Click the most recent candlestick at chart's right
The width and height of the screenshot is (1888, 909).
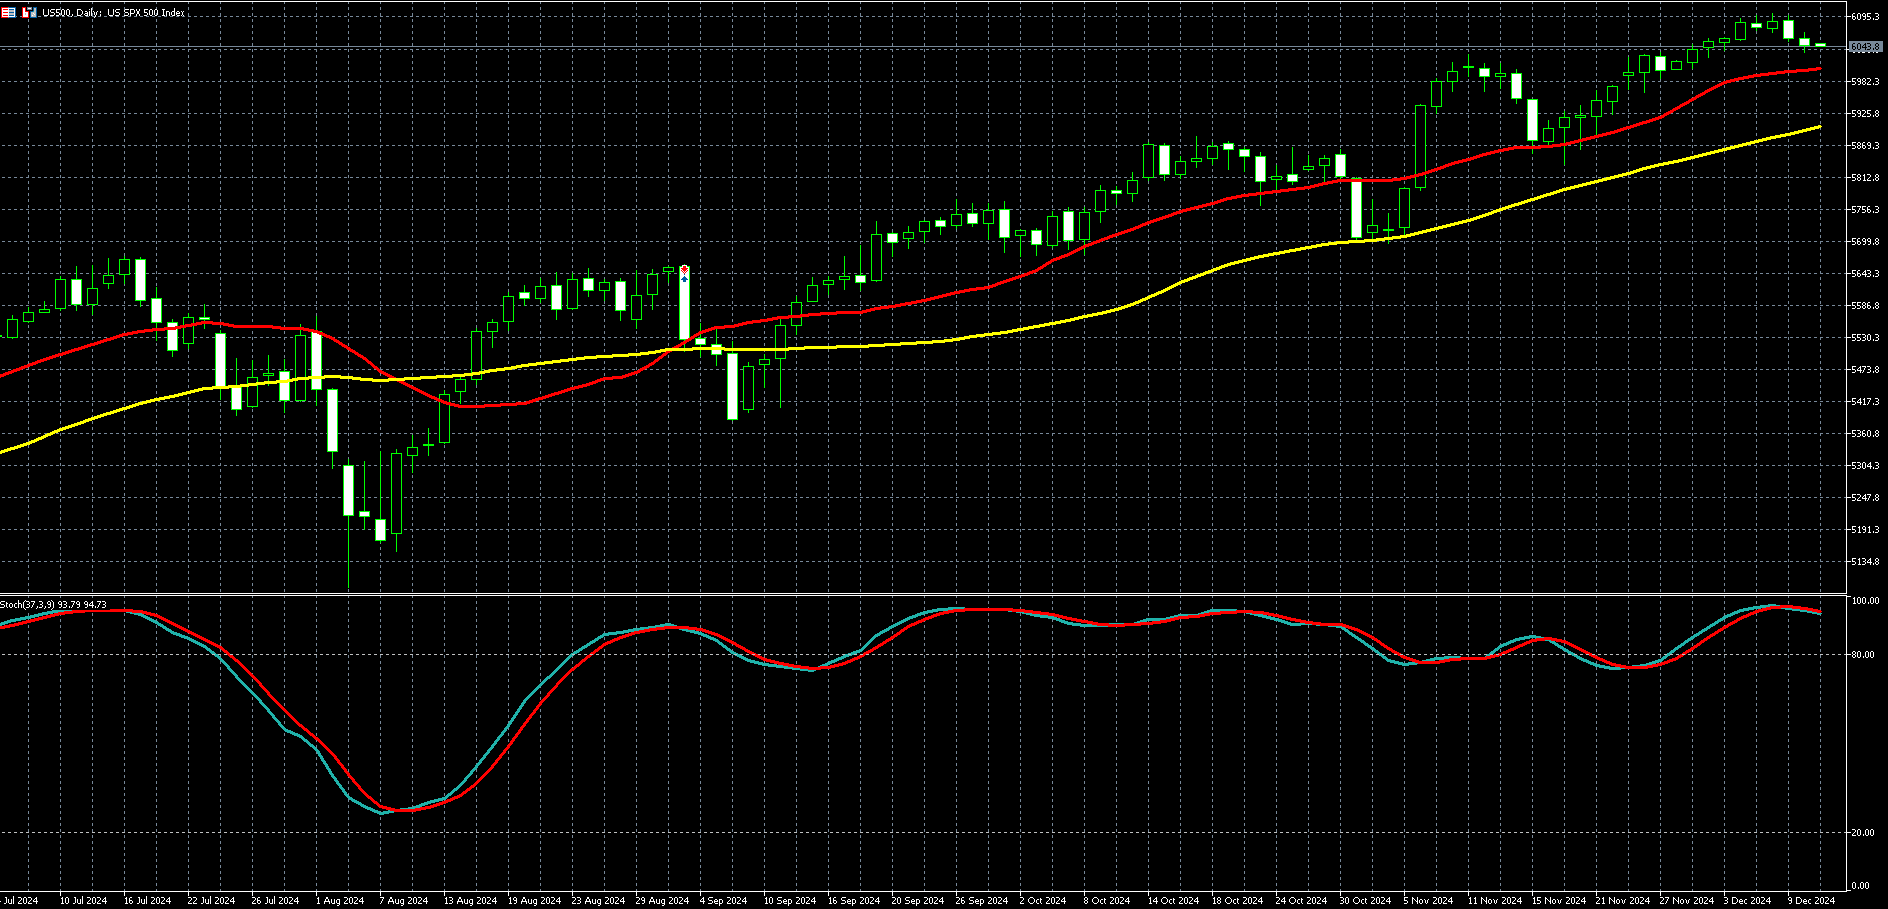(x=1820, y=45)
